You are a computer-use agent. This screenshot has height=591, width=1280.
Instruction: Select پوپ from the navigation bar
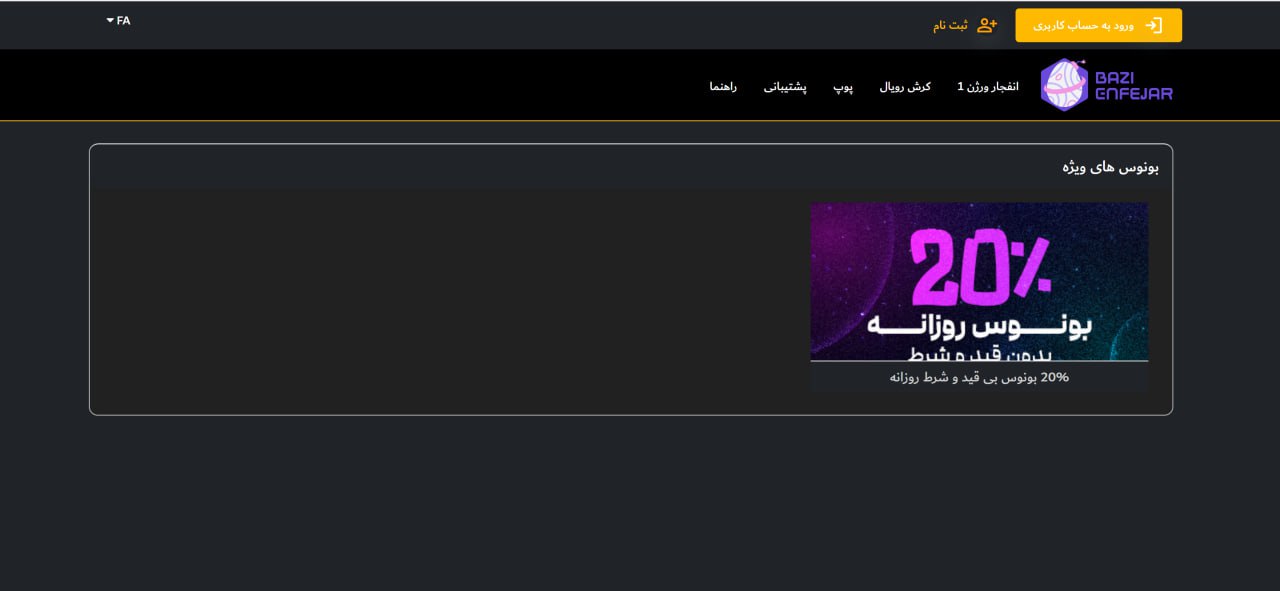click(x=843, y=87)
